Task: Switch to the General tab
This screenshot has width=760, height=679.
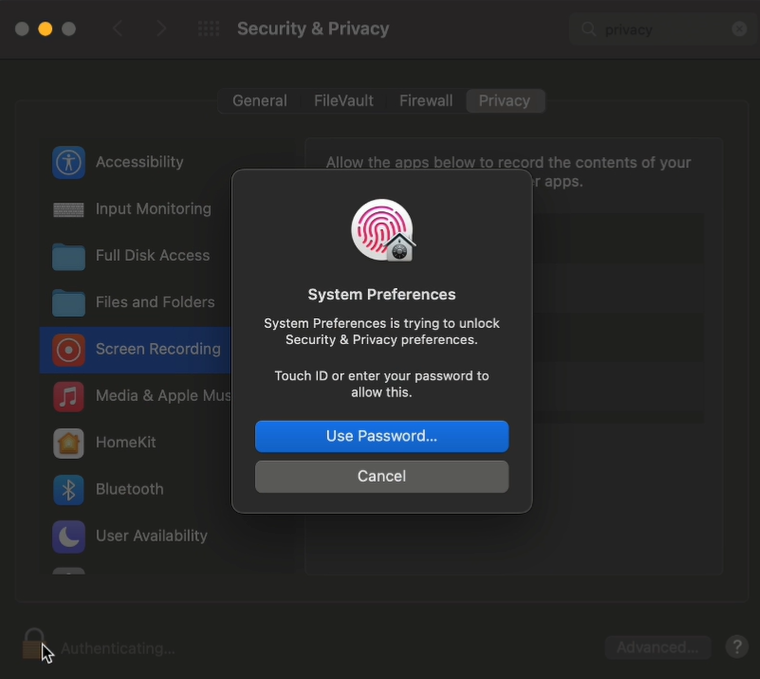Action: (259, 101)
